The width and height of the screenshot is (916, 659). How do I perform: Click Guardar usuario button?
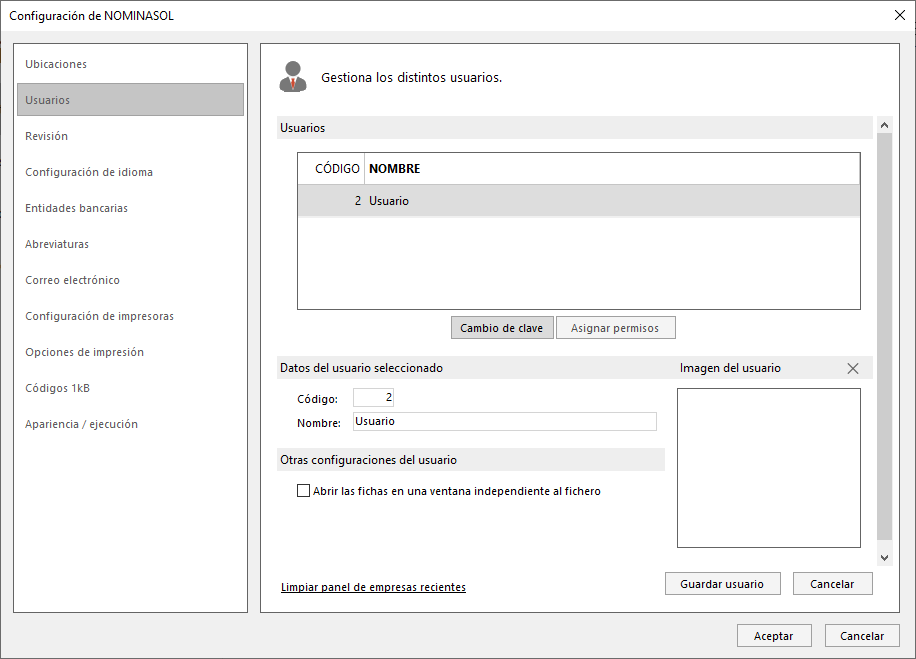click(722, 584)
